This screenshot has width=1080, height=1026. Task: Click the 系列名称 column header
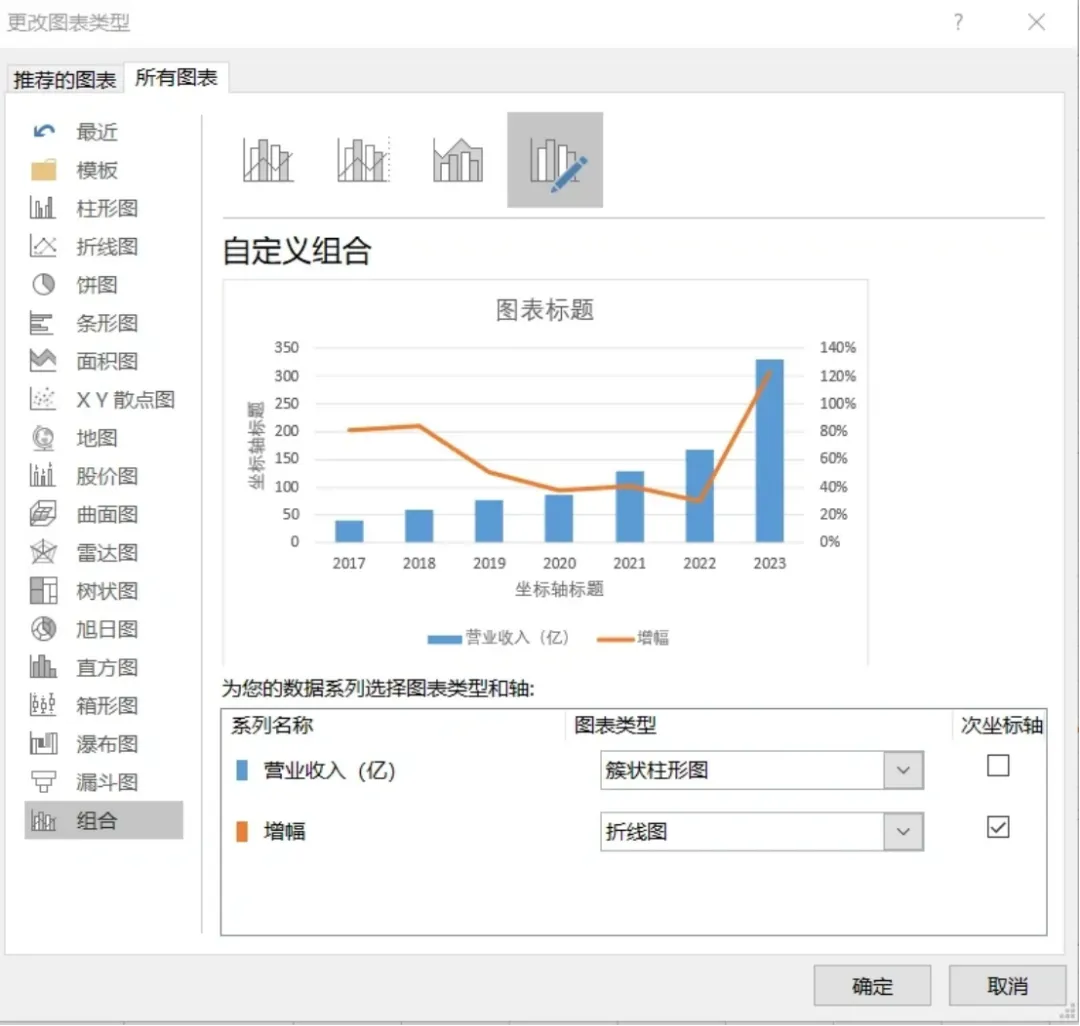click(x=272, y=725)
